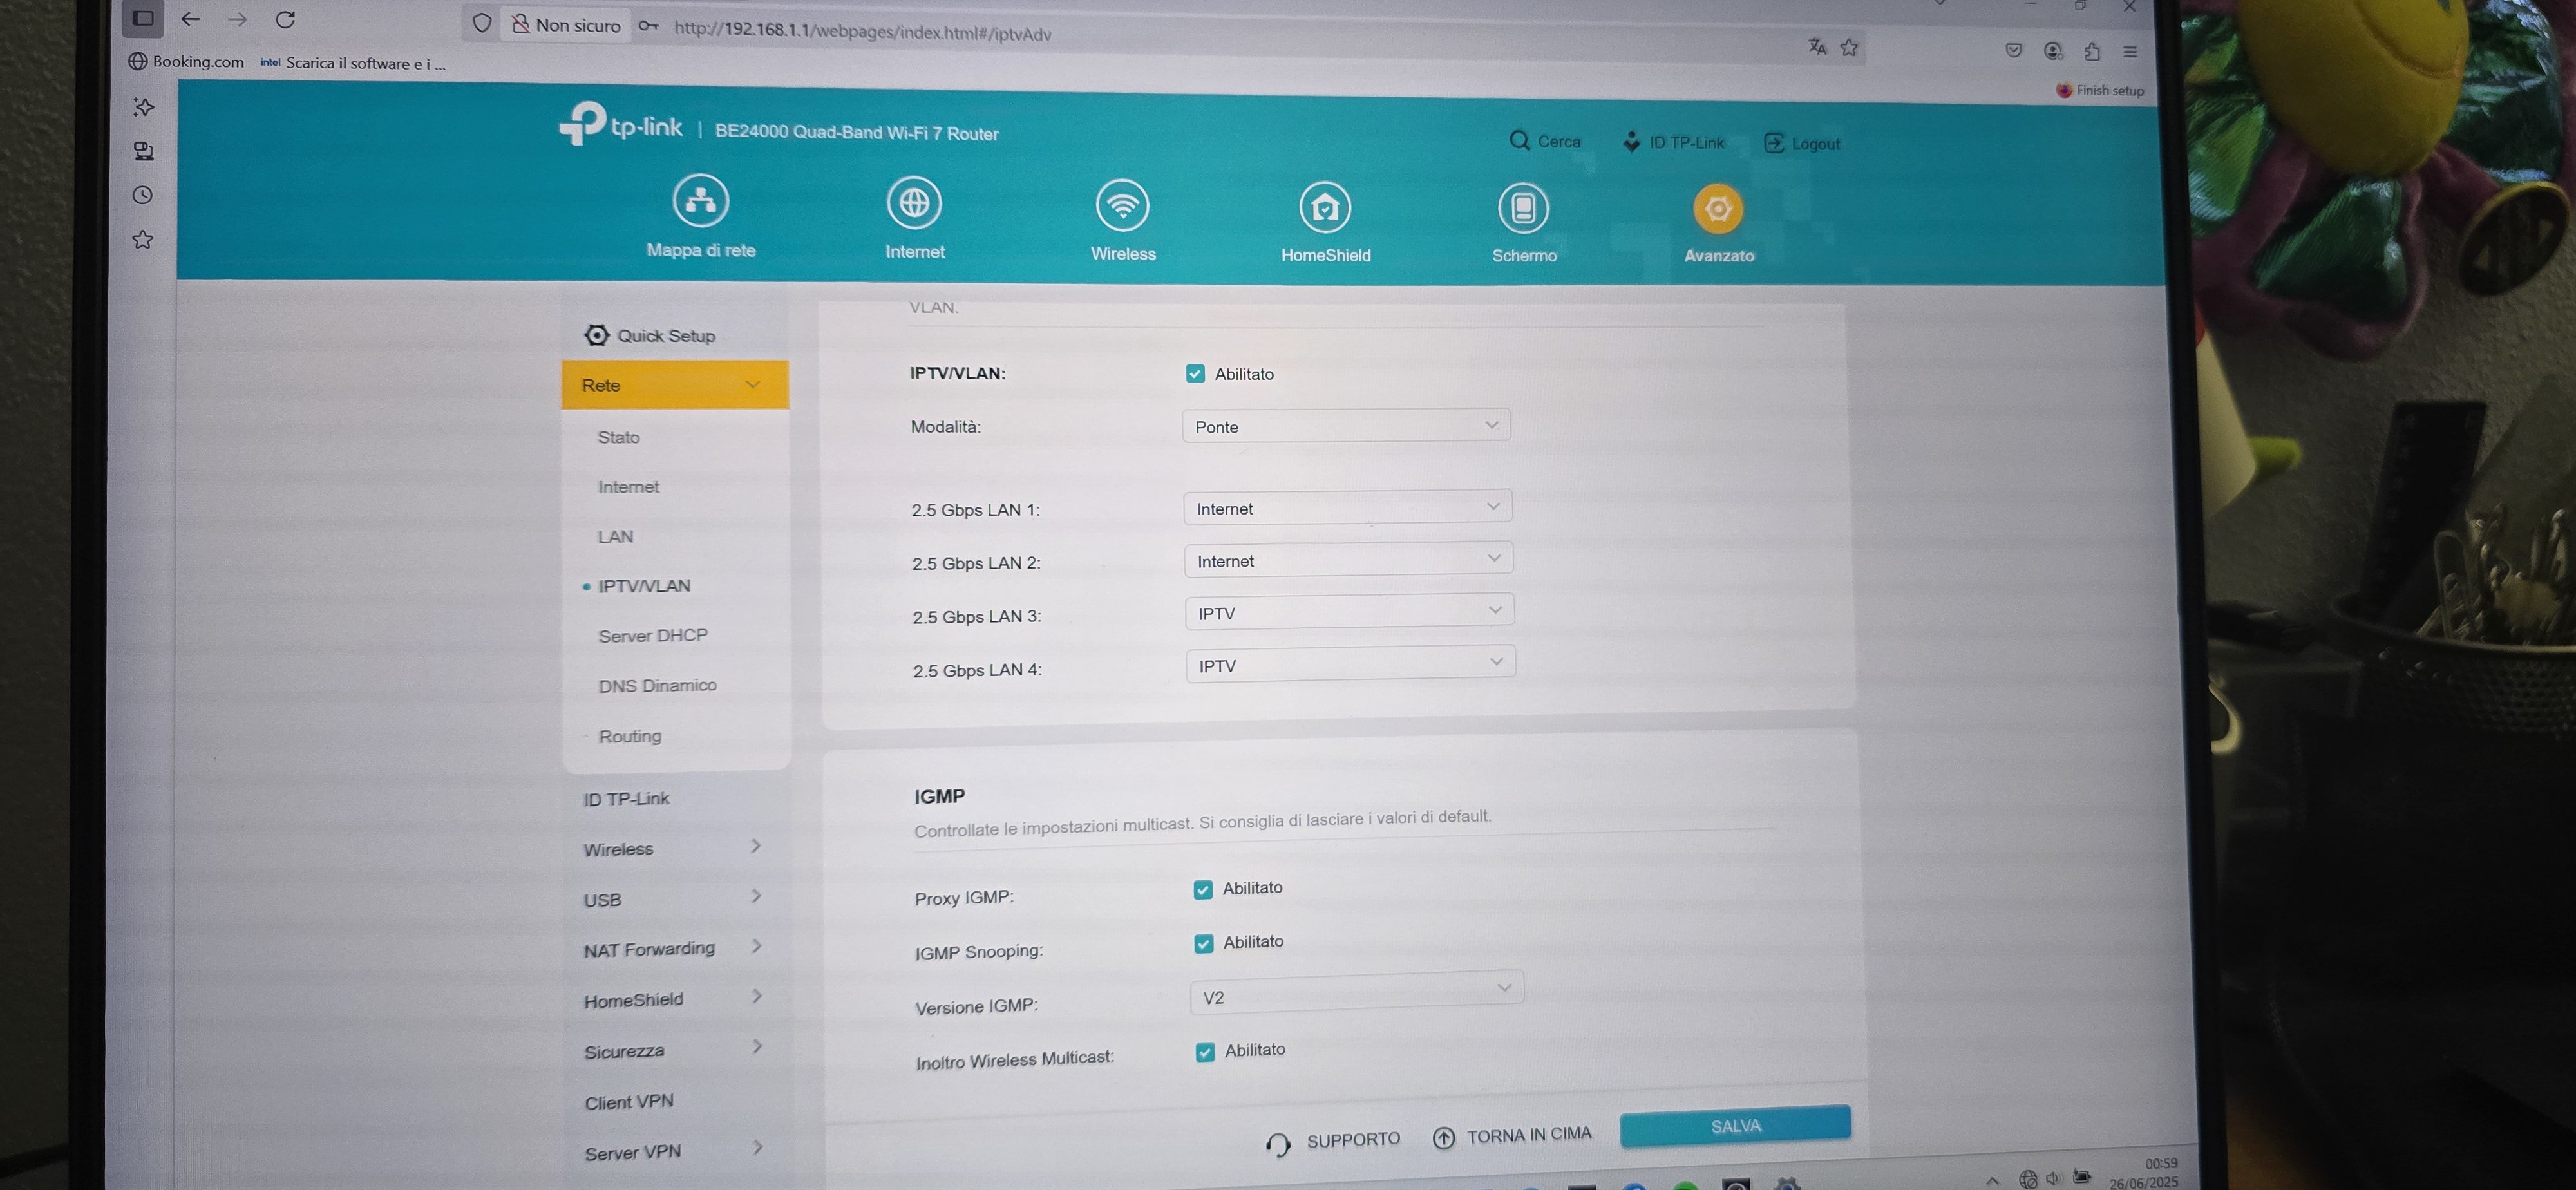Image resolution: width=2576 pixels, height=1190 pixels.
Task: Open the Schermo icon
Action: (1523, 208)
